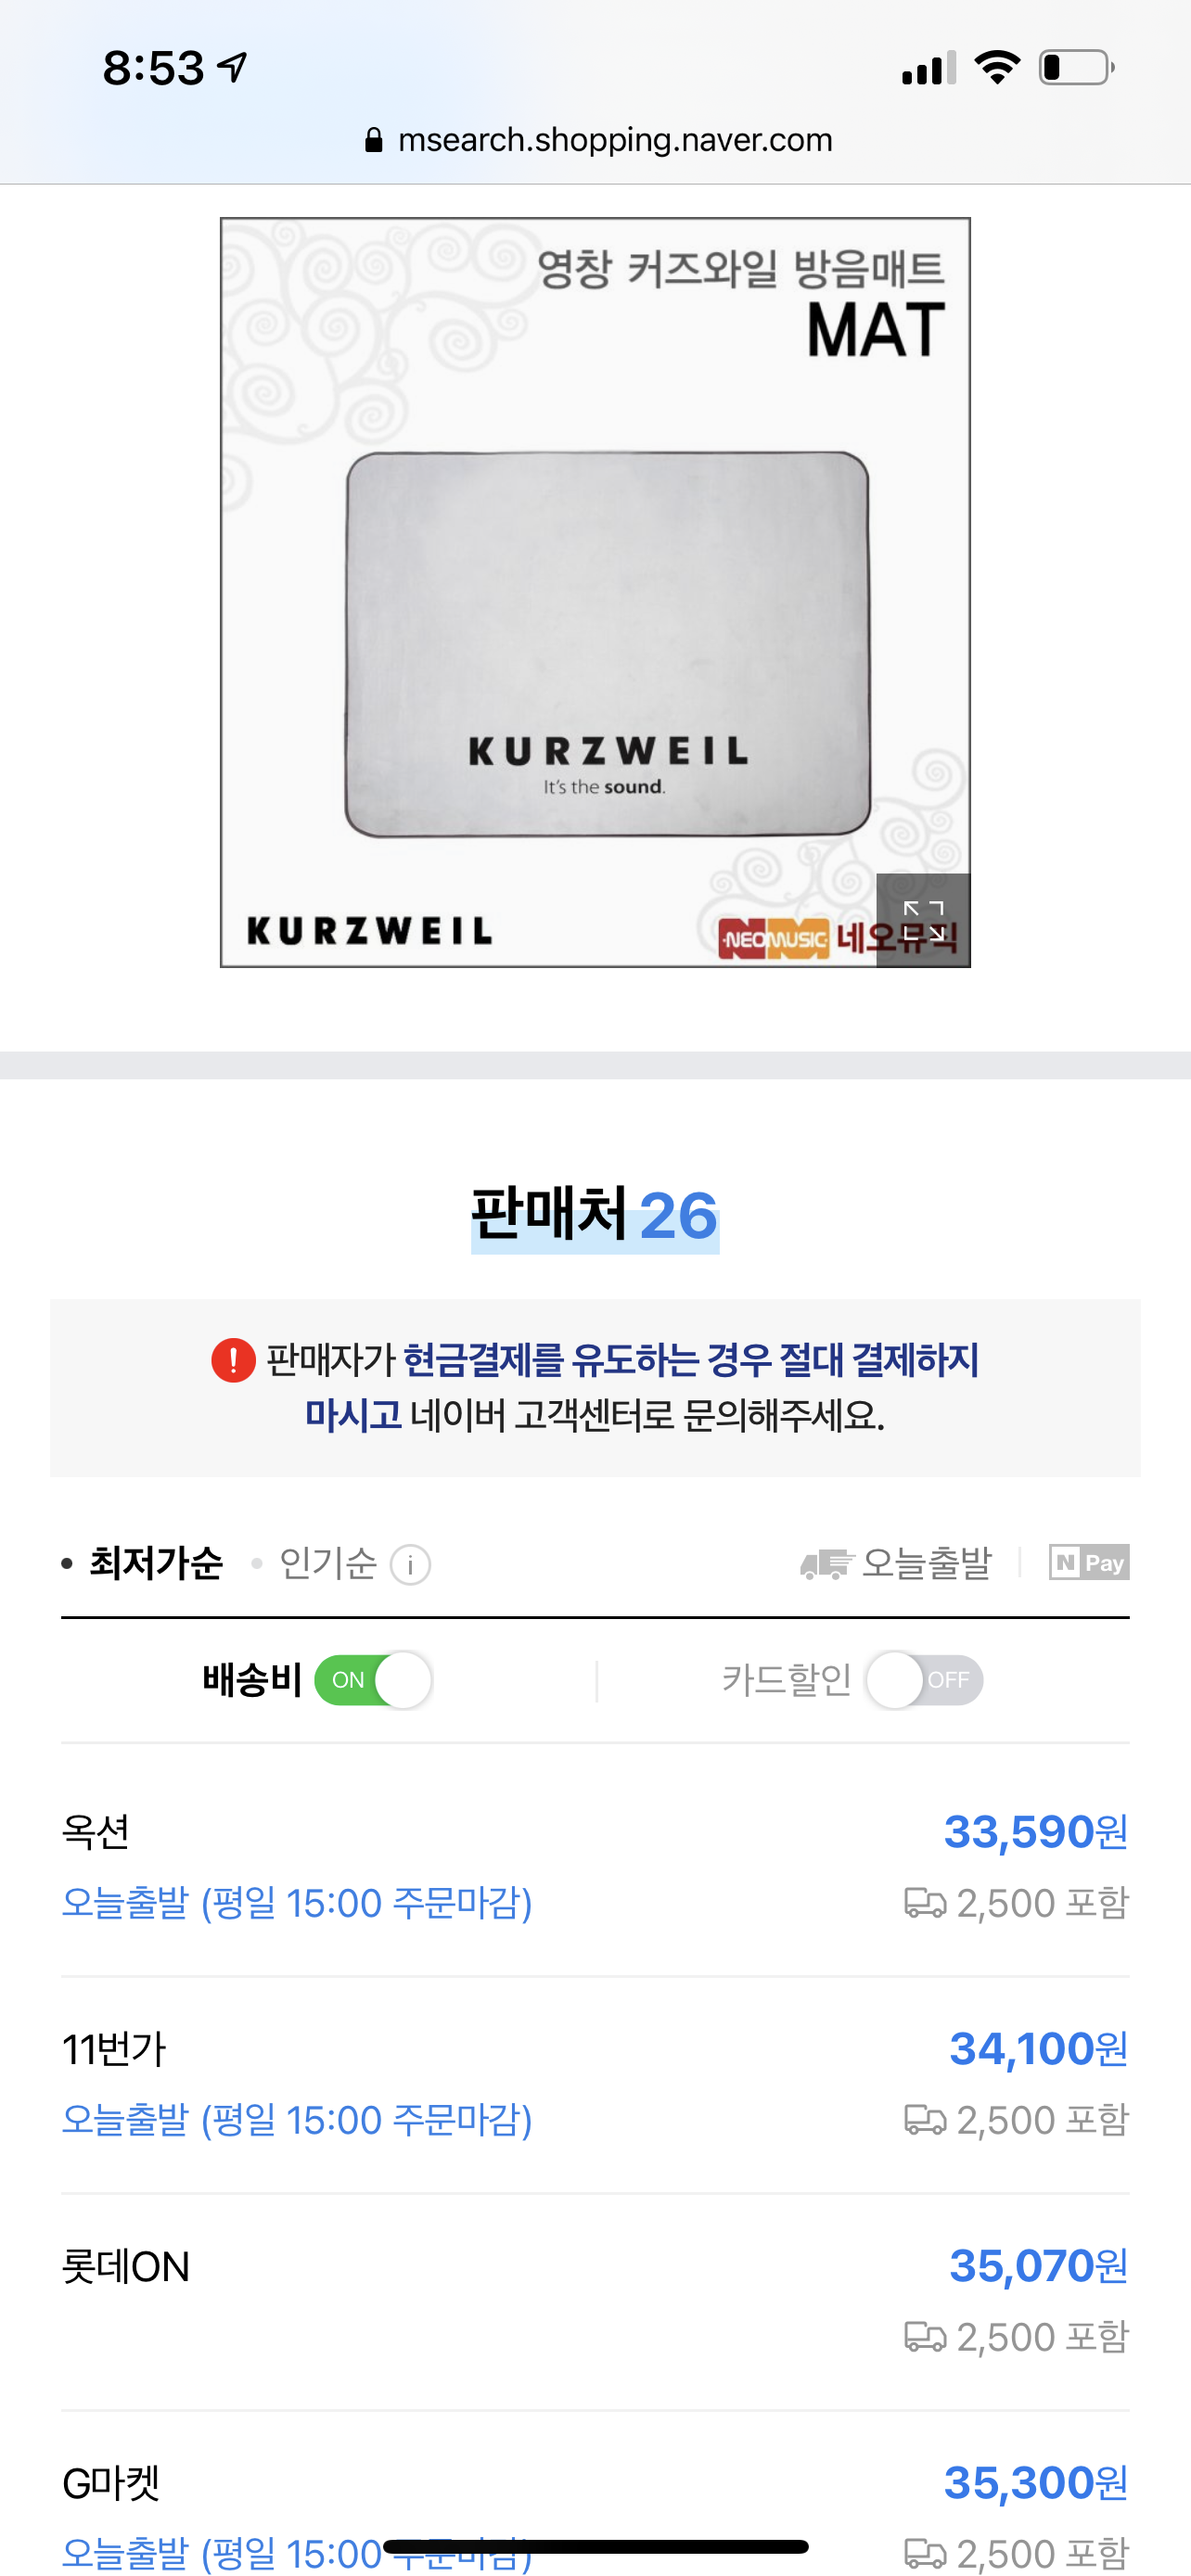Image resolution: width=1191 pixels, height=2576 pixels.
Task: Enable the 카드할인 toggle
Action: point(924,1680)
